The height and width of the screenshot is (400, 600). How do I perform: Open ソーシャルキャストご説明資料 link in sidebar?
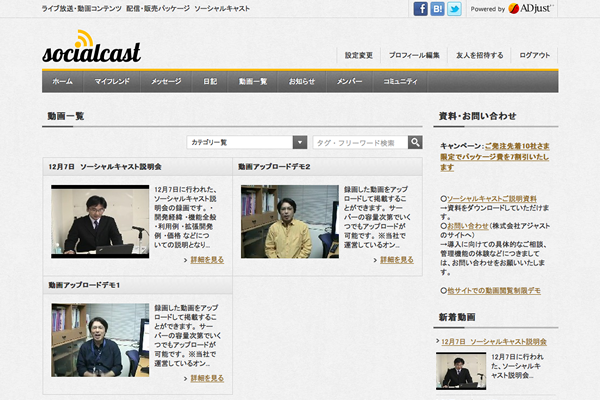(491, 199)
